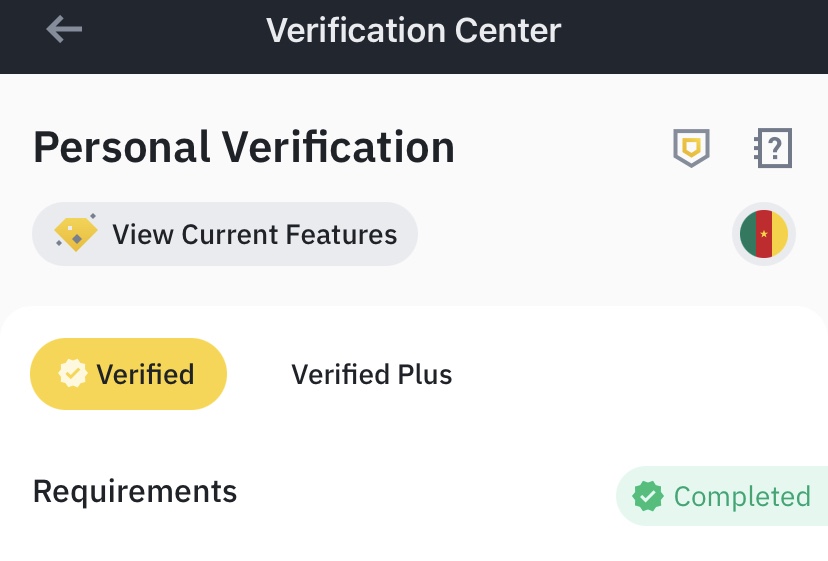This screenshot has width=828, height=561.
Task: Tap the yellow star on the flag
Action: tap(764, 235)
